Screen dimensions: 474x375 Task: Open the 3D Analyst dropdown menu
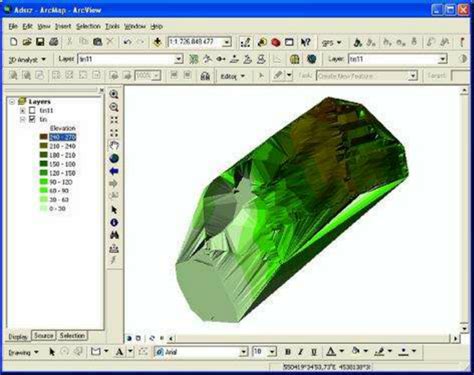27,60
